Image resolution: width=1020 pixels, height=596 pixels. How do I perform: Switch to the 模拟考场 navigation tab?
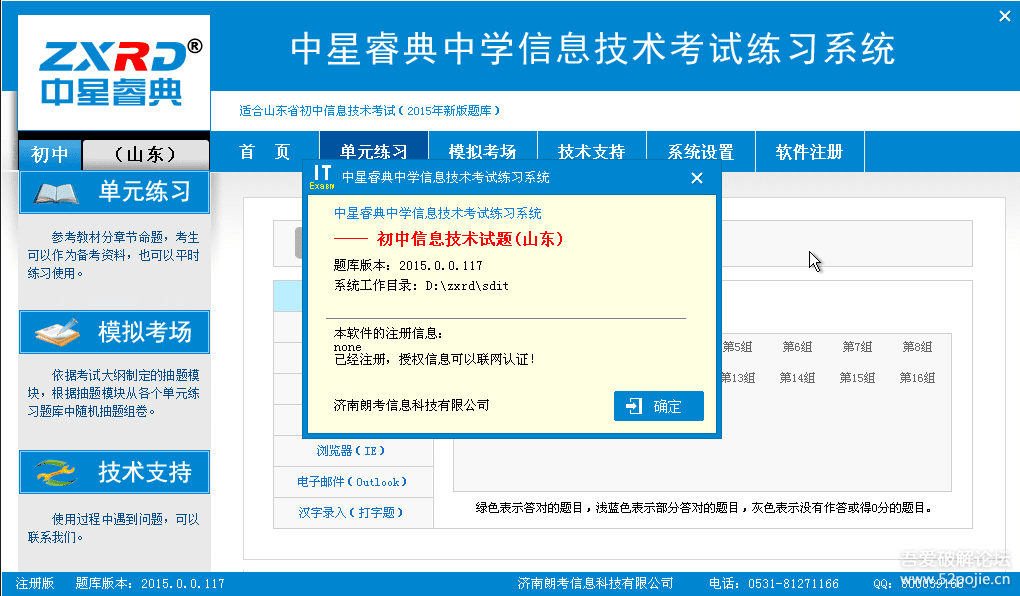point(483,152)
